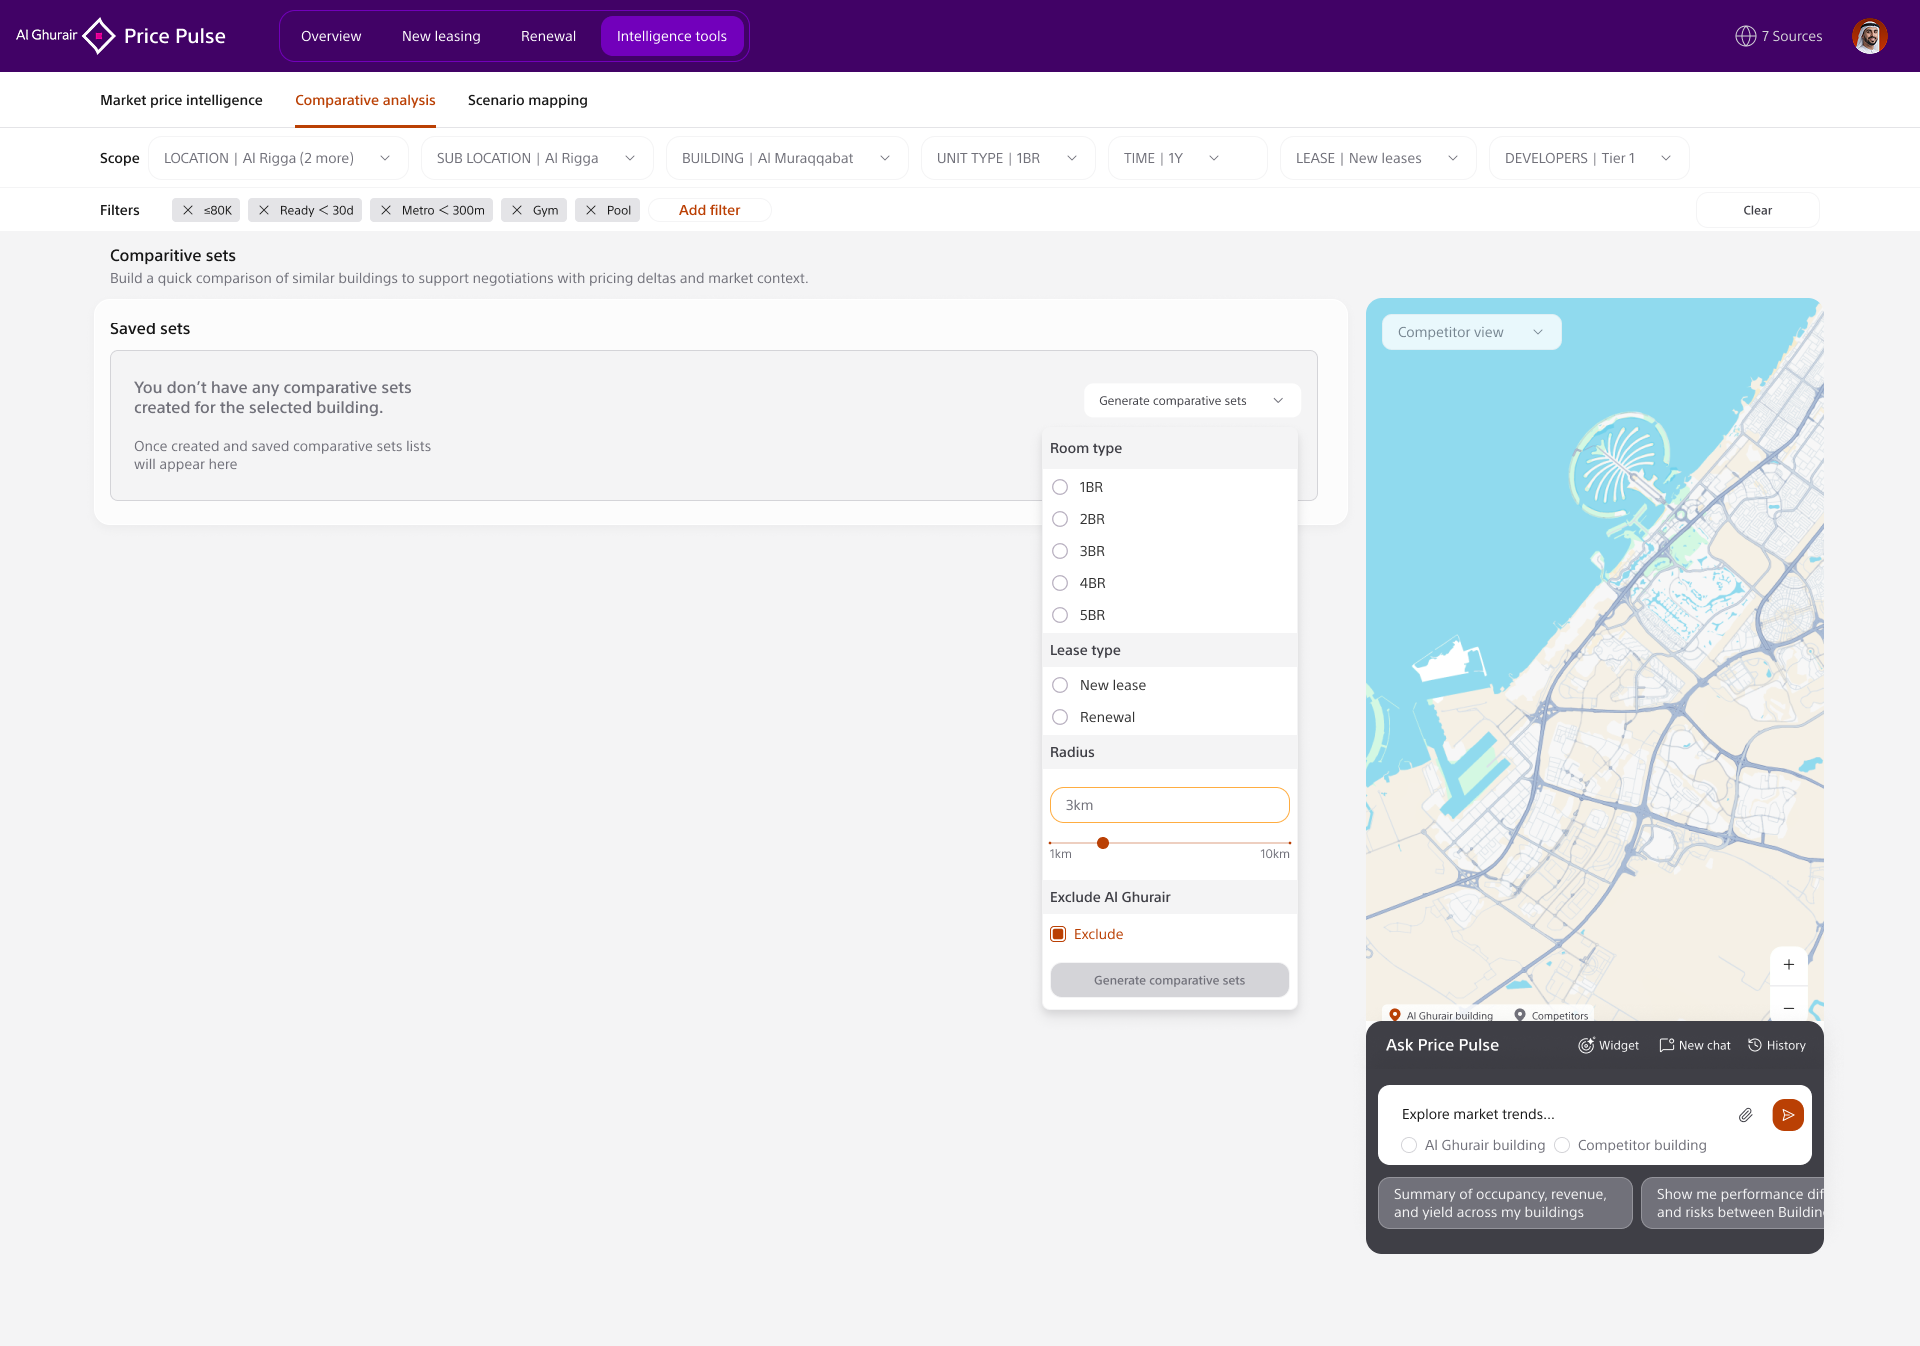The image size is (1920, 1346).
Task: Click the Clear filters button
Action: pyautogui.click(x=1757, y=210)
